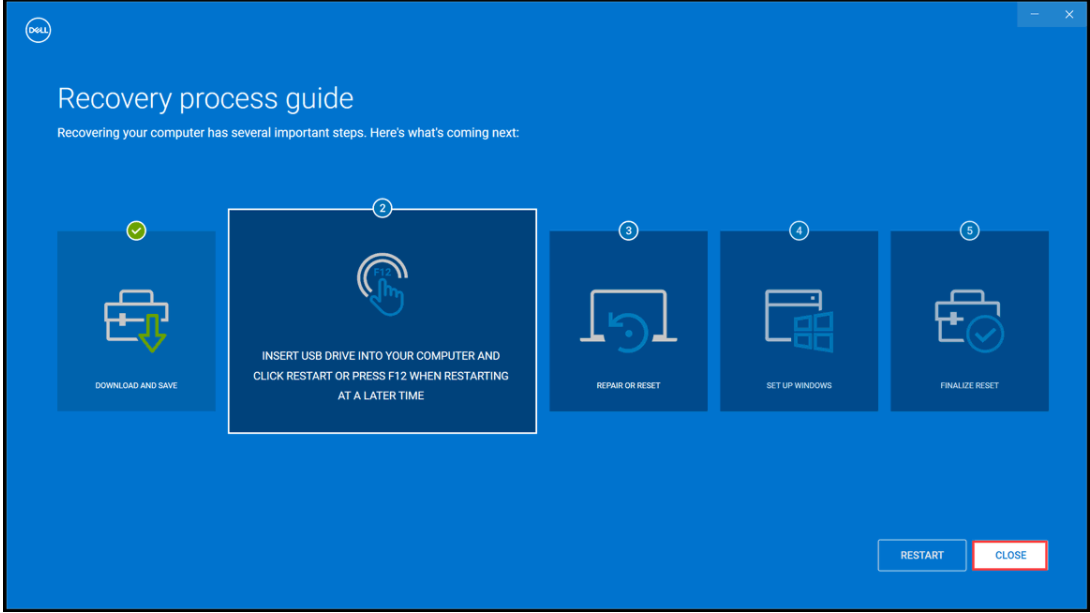
Task: Click the Download and Save toolbox icon
Action: coord(136,320)
